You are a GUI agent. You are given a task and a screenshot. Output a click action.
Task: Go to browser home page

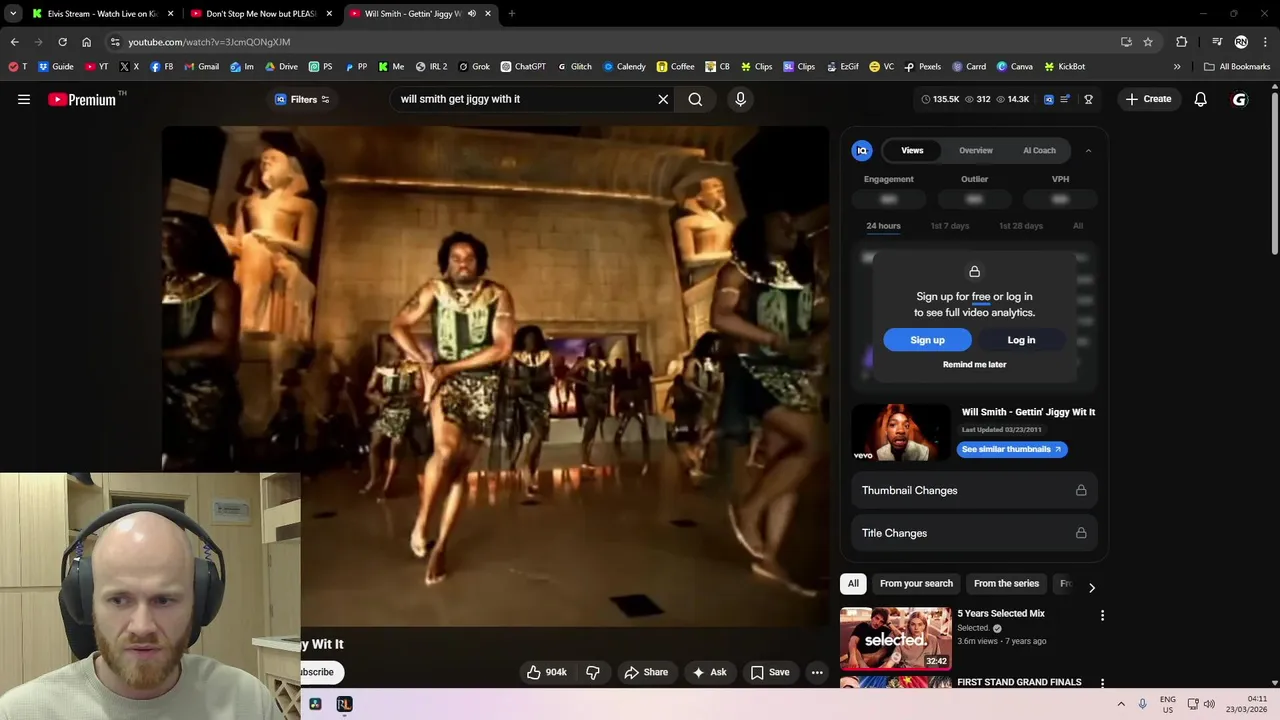tap(86, 42)
